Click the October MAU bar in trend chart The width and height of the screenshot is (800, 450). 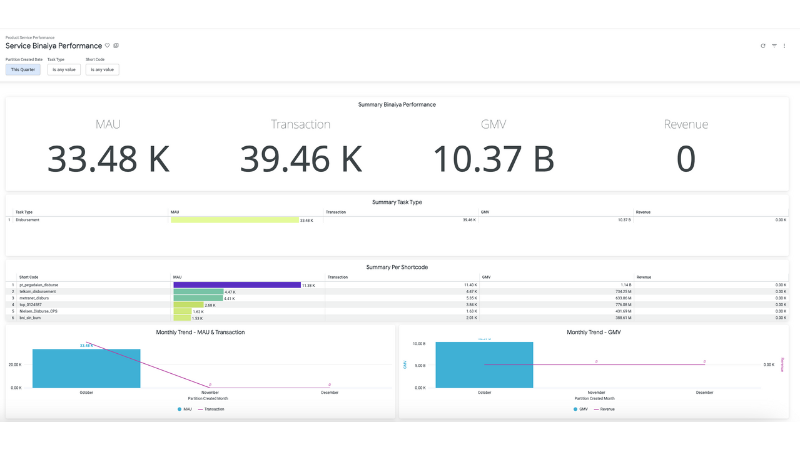(86, 368)
